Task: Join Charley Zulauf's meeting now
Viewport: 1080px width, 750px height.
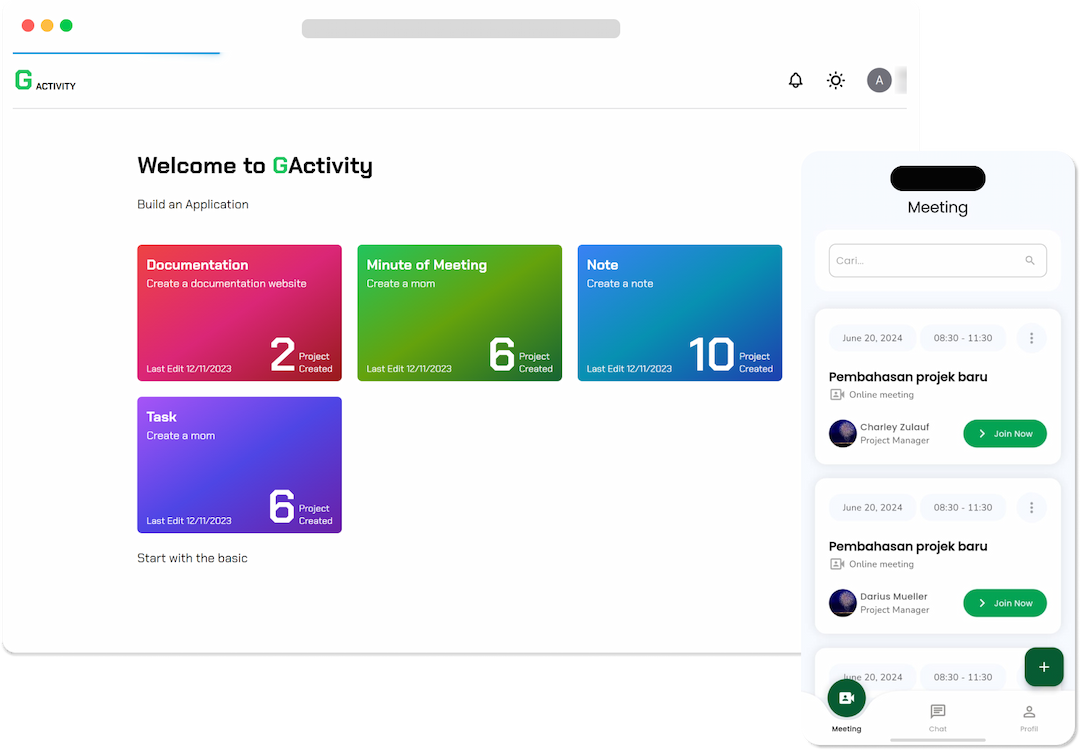Action: click(1004, 434)
